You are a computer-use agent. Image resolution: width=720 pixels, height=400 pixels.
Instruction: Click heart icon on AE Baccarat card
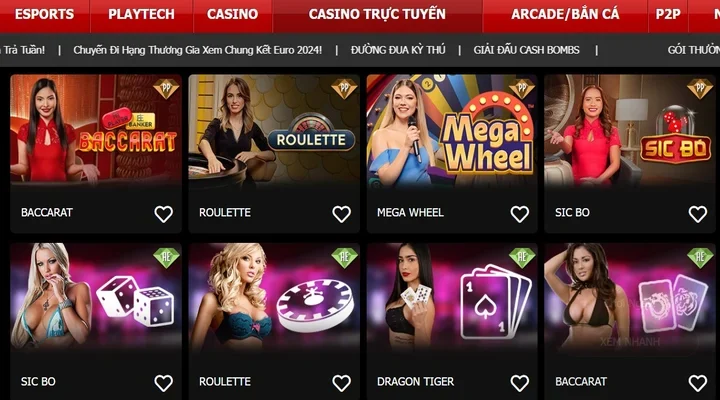coord(698,383)
